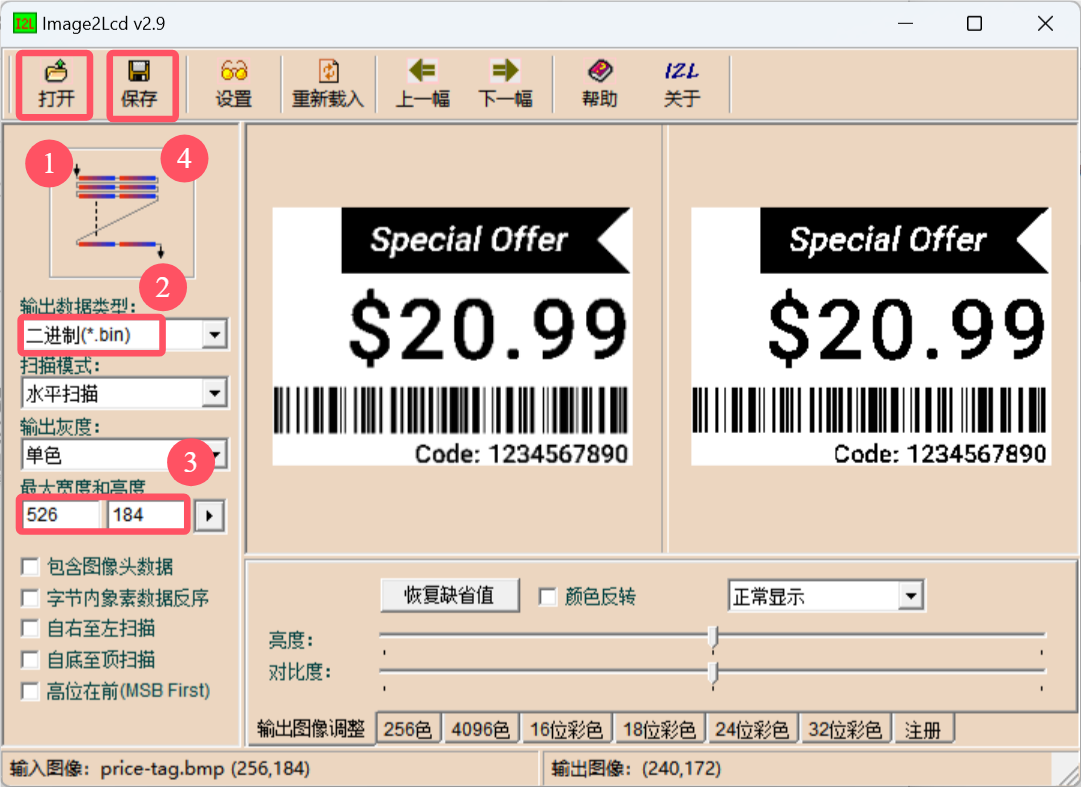The width and height of the screenshot is (1081, 787).
Task: Click Image2Lcd app icon in title bar
Action: point(24,23)
